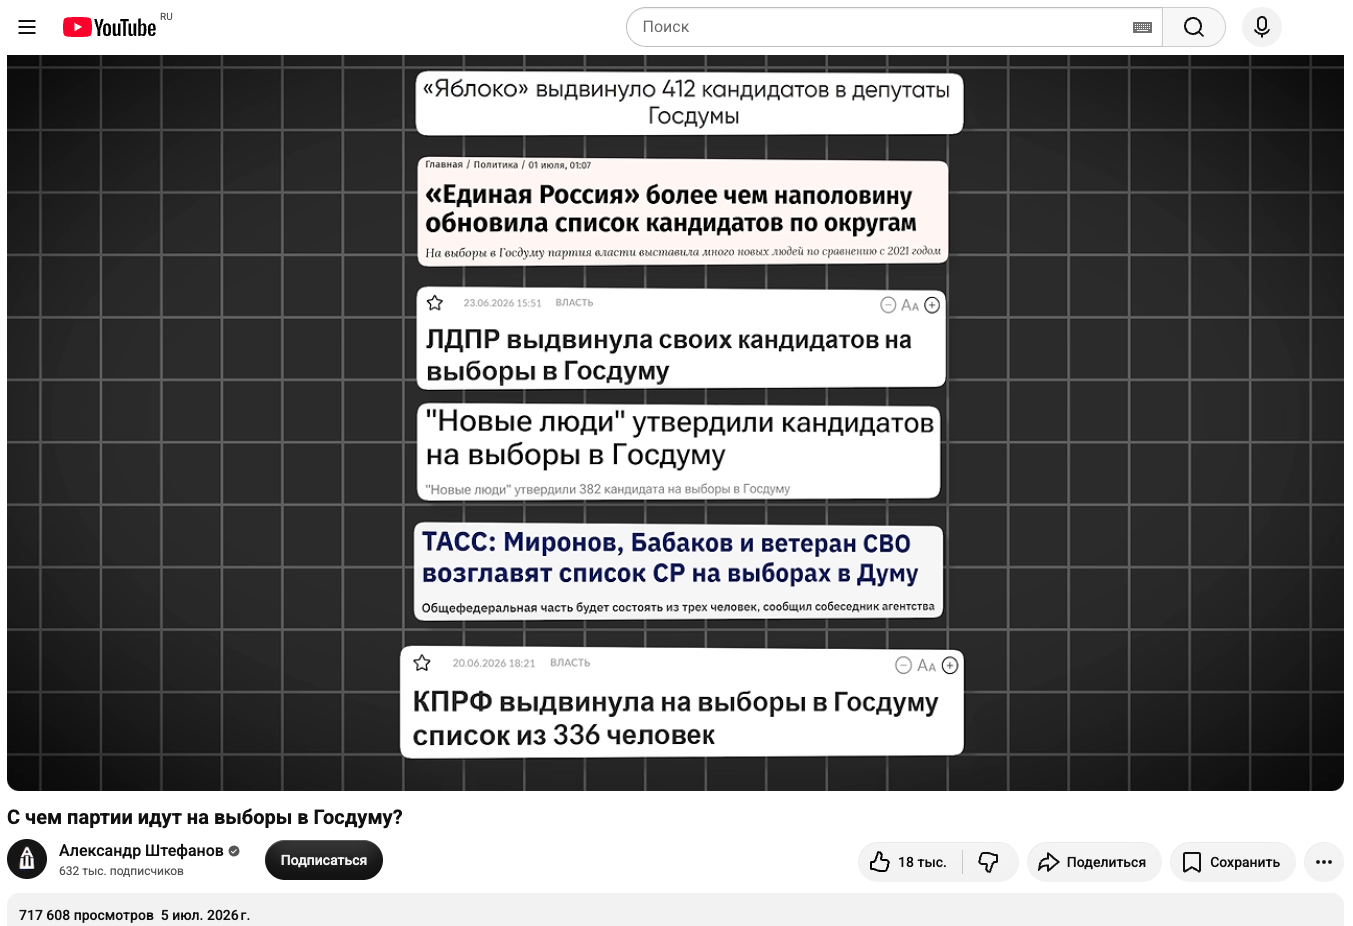The image size is (1353, 926).
Task: Like the video with thumbs up
Action: point(908,862)
